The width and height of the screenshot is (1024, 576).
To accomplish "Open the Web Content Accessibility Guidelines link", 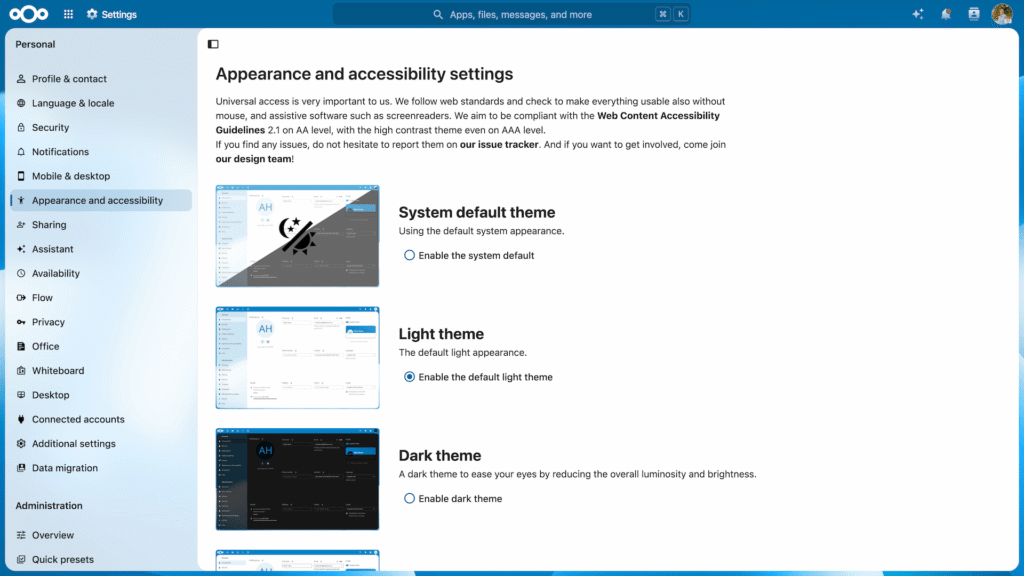I will click(x=658, y=116).
